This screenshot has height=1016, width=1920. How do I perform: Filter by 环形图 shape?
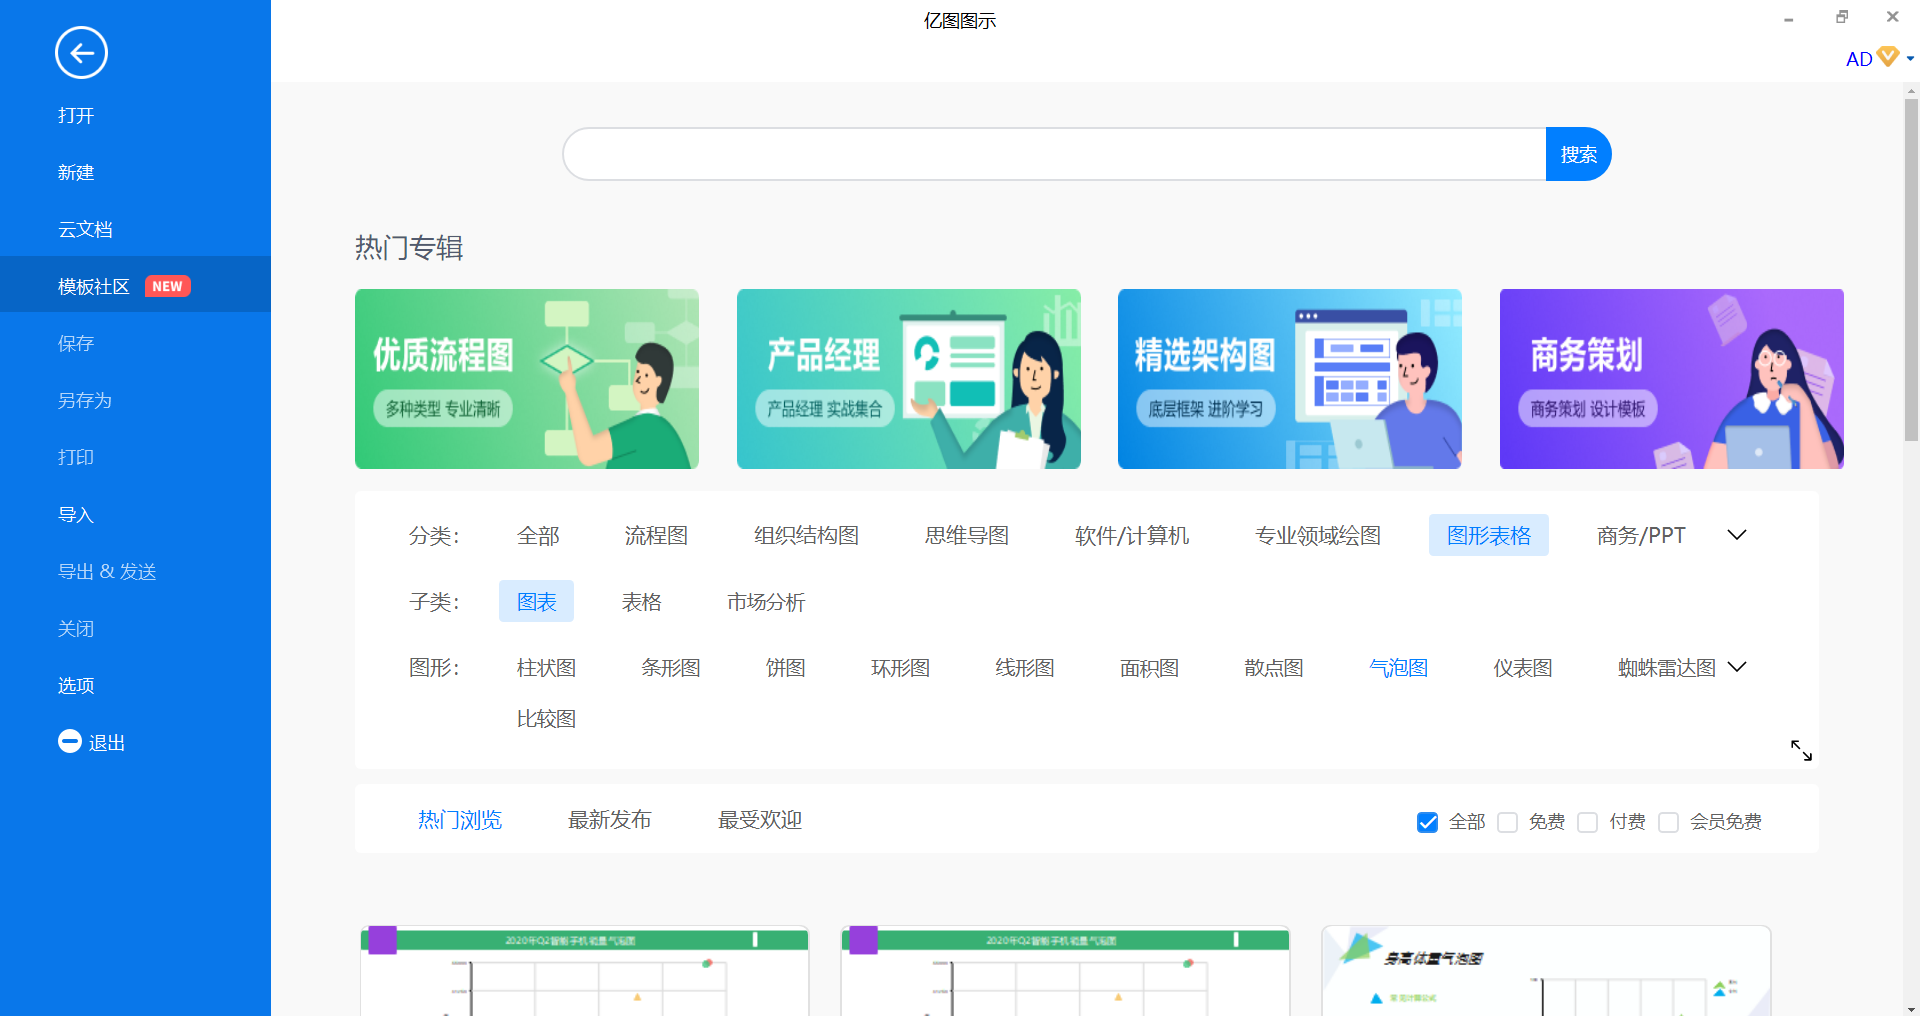point(900,667)
